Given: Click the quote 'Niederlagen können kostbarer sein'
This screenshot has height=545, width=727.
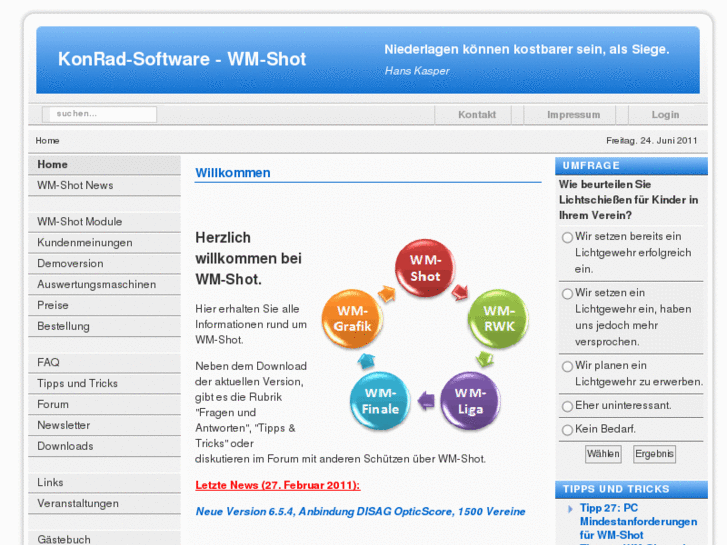Looking at the screenshot, I should pos(527,49).
